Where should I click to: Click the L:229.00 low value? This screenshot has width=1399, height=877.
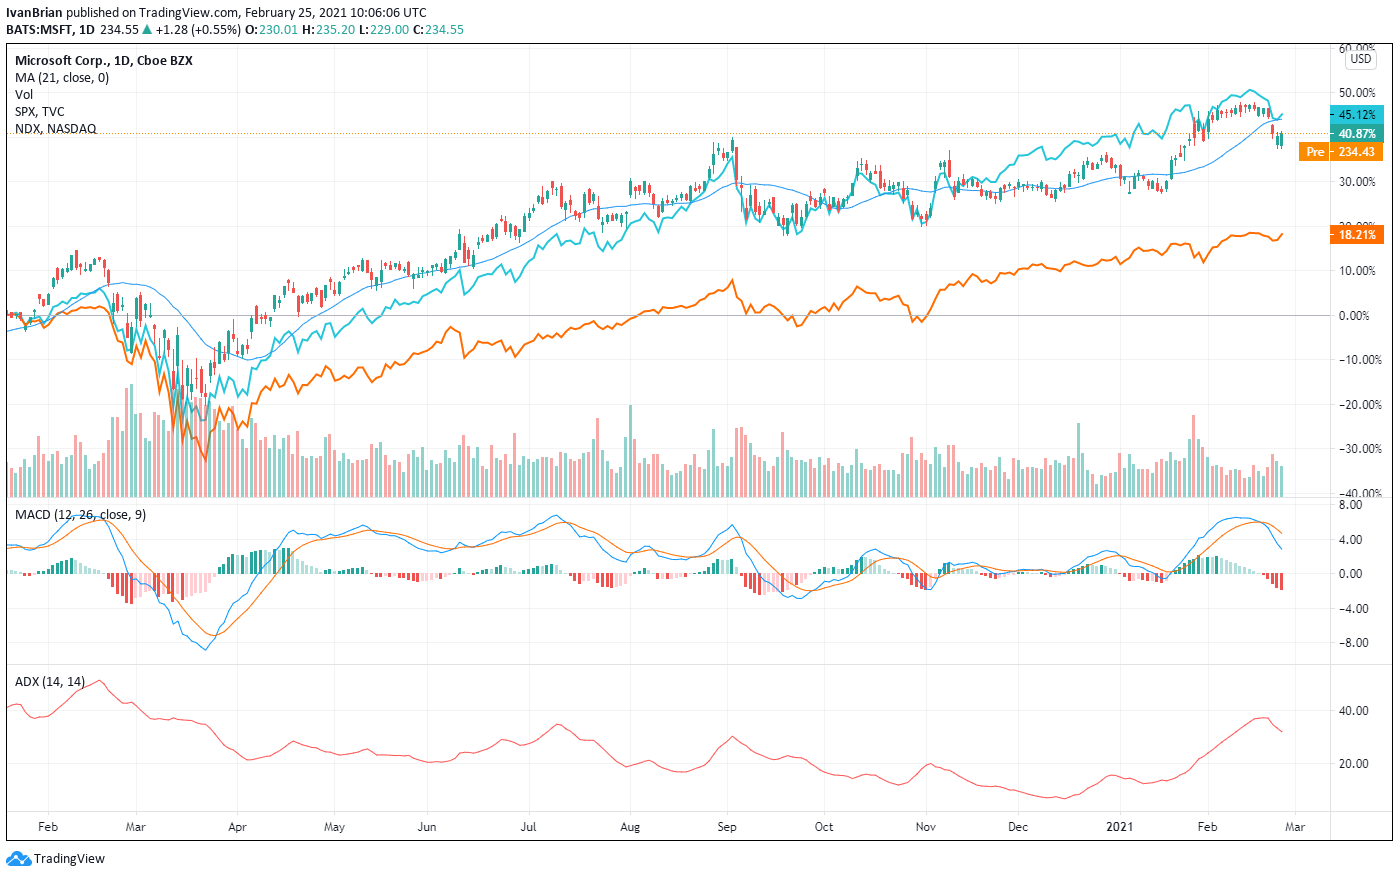384,29
